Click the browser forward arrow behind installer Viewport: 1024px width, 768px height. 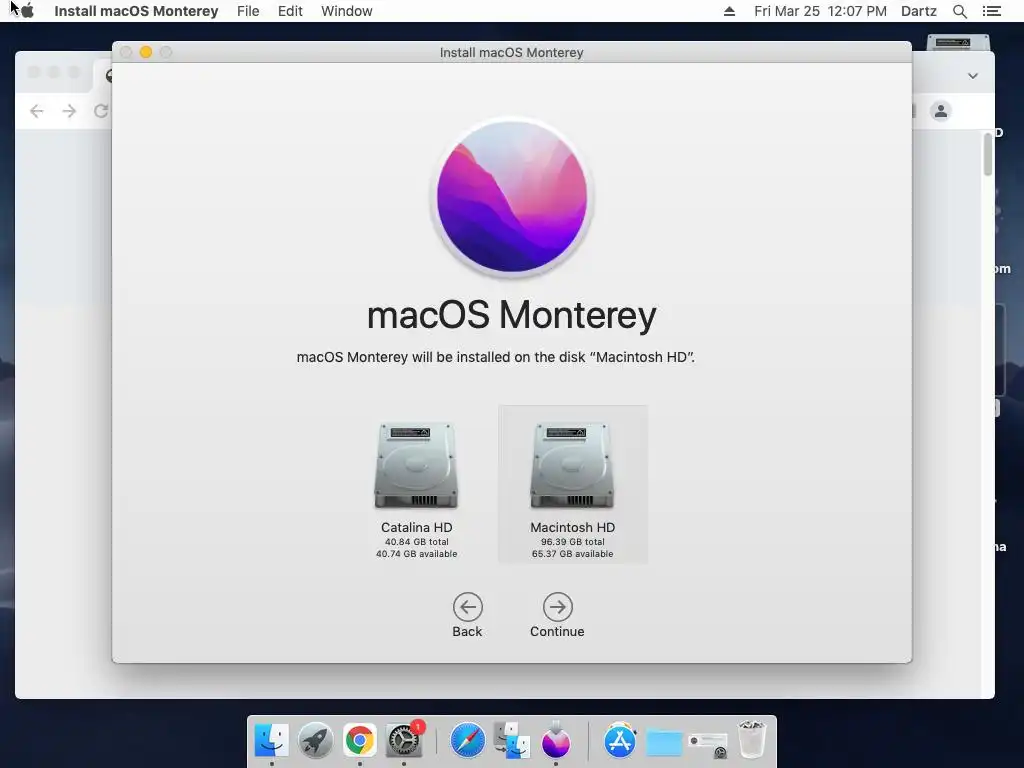coord(69,111)
